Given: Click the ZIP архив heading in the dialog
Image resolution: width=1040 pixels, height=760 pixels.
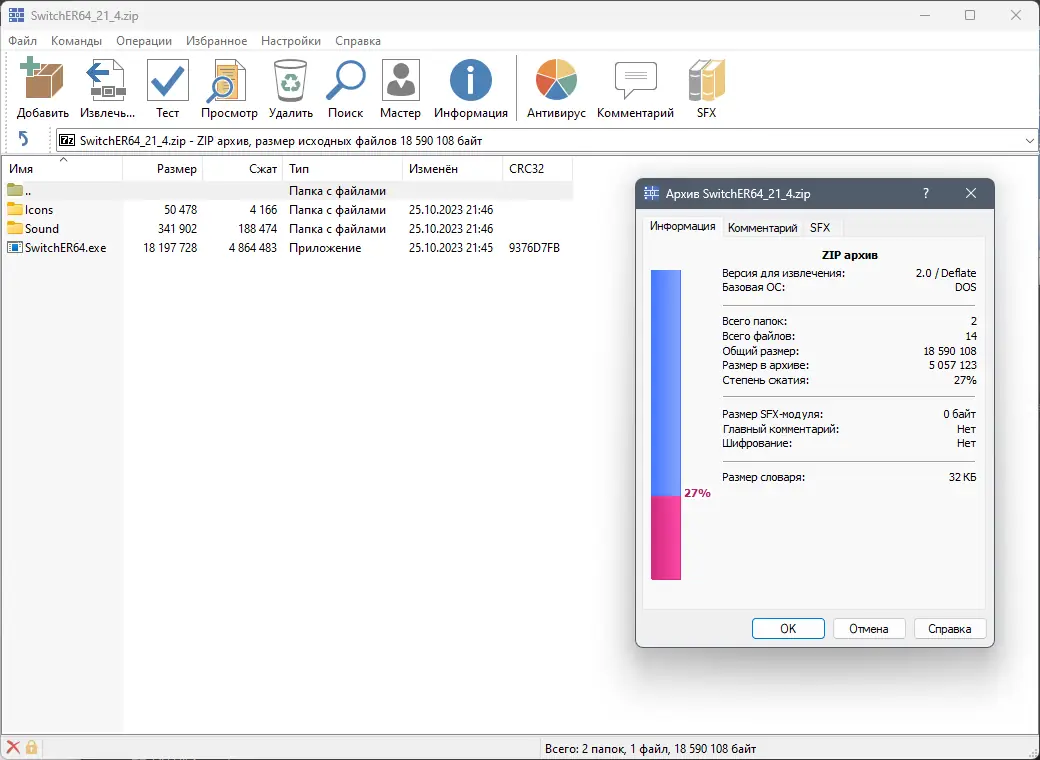Looking at the screenshot, I should click(x=849, y=255).
